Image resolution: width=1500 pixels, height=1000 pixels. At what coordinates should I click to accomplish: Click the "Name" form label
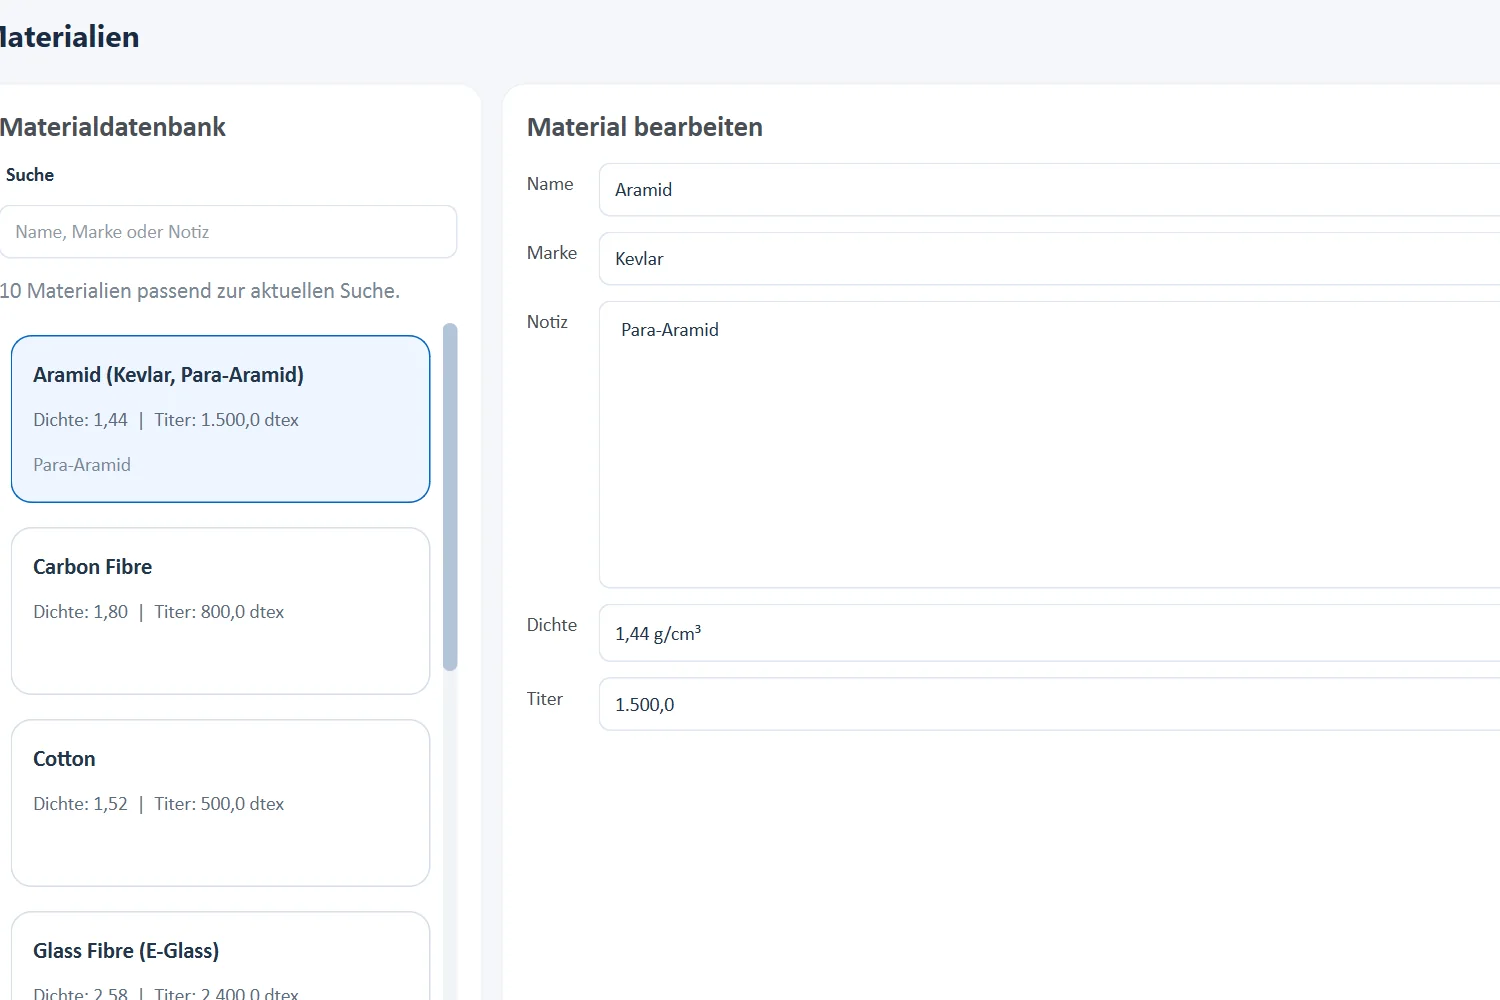point(550,184)
